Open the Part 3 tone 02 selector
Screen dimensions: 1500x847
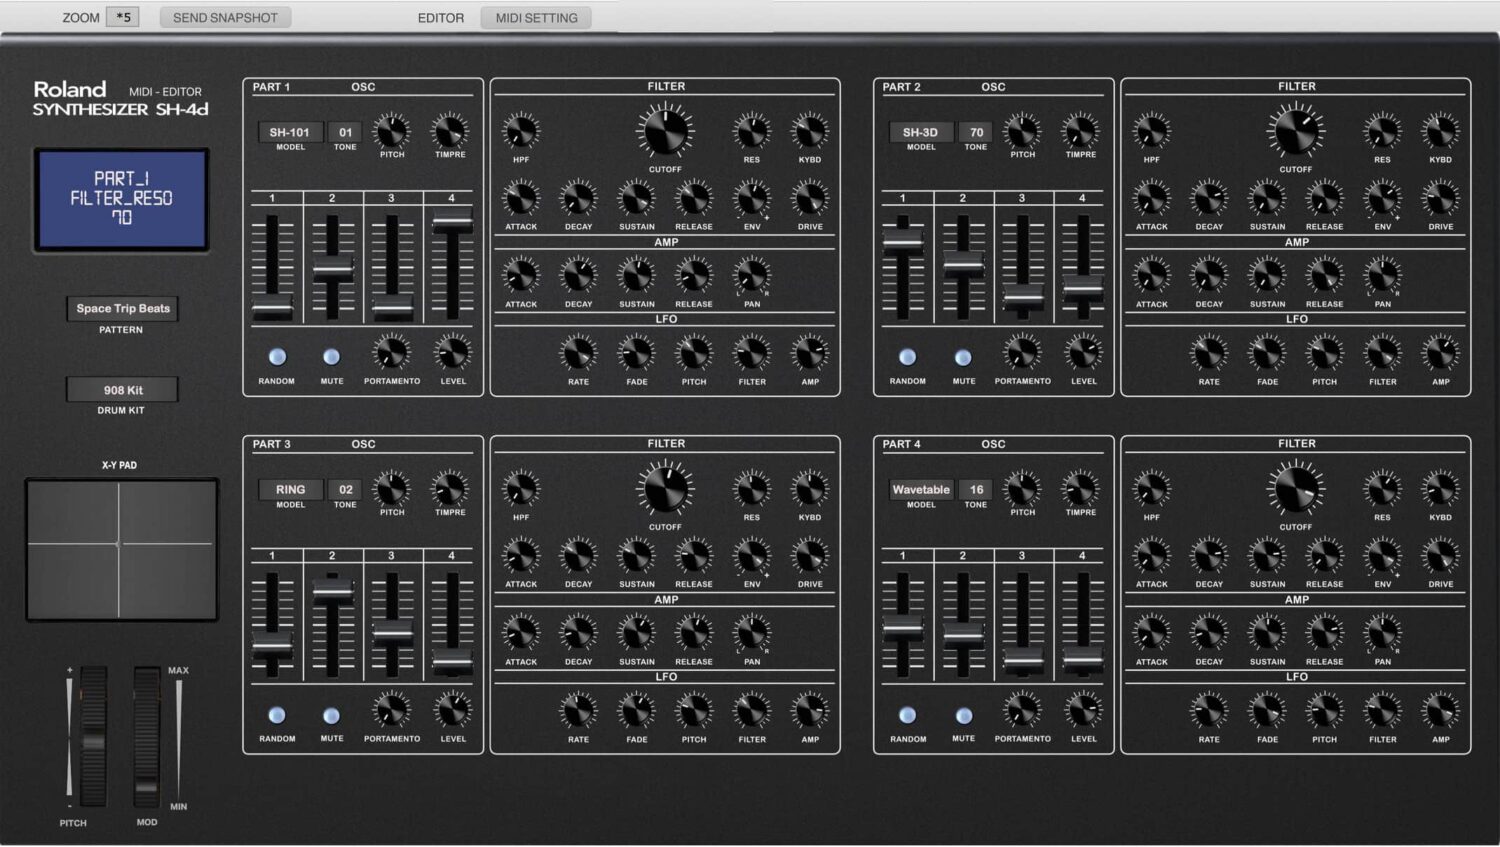click(x=345, y=490)
